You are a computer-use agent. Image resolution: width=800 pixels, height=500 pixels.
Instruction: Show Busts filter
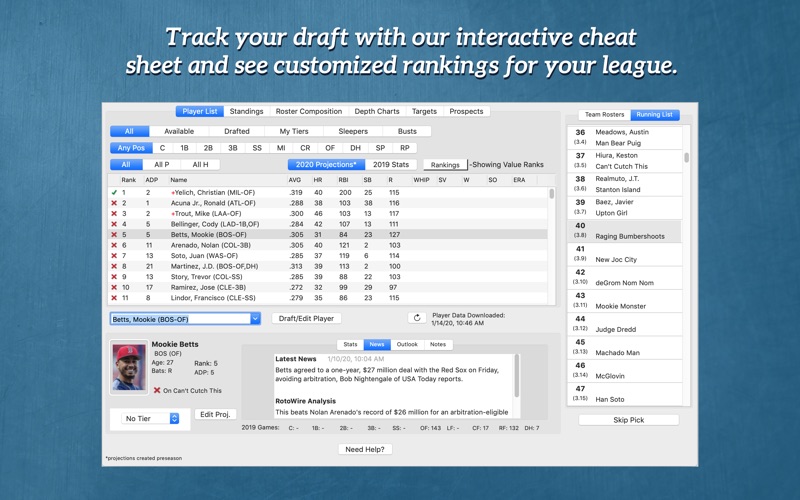407,131
